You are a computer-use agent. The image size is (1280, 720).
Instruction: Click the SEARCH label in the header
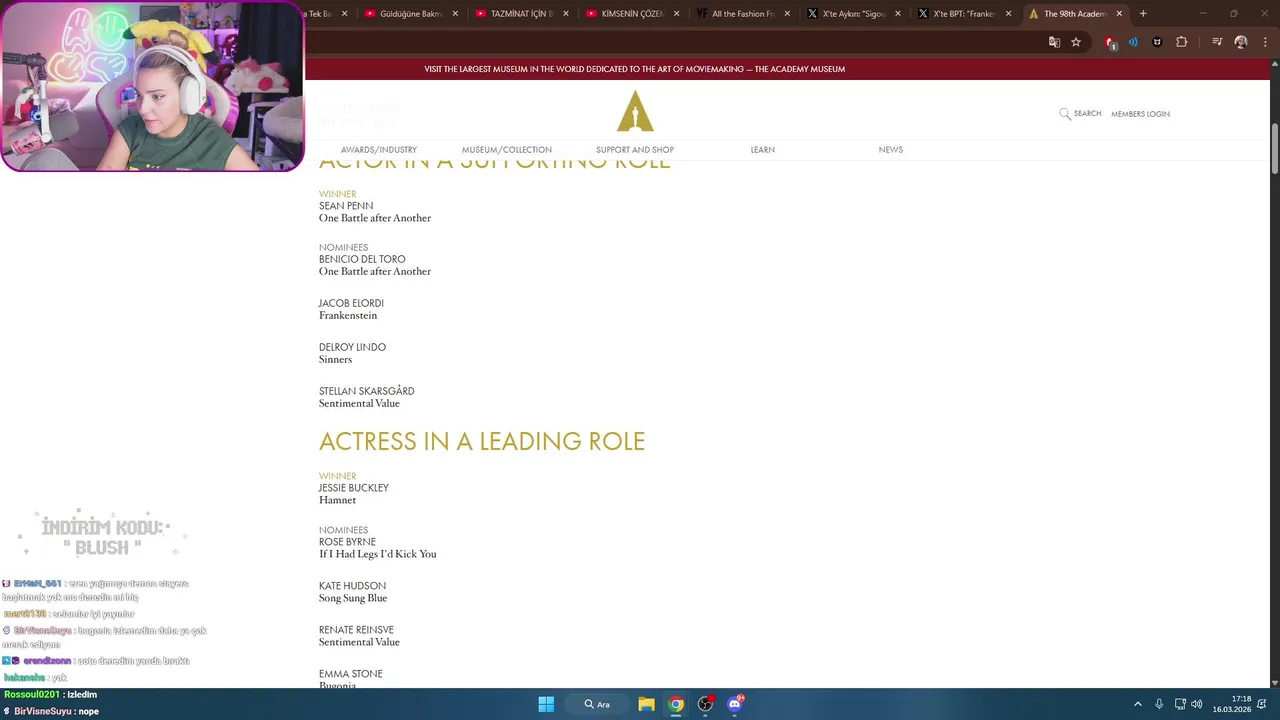[x=1087, y=114]
